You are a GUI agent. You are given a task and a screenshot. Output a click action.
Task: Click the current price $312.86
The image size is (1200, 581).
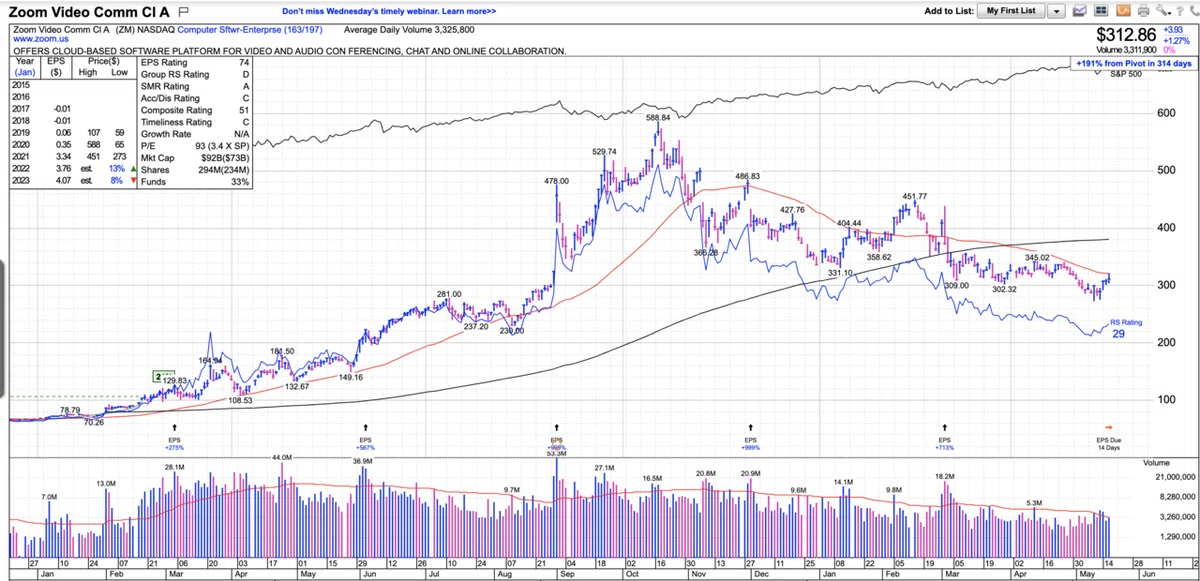tap(1128, 33)
